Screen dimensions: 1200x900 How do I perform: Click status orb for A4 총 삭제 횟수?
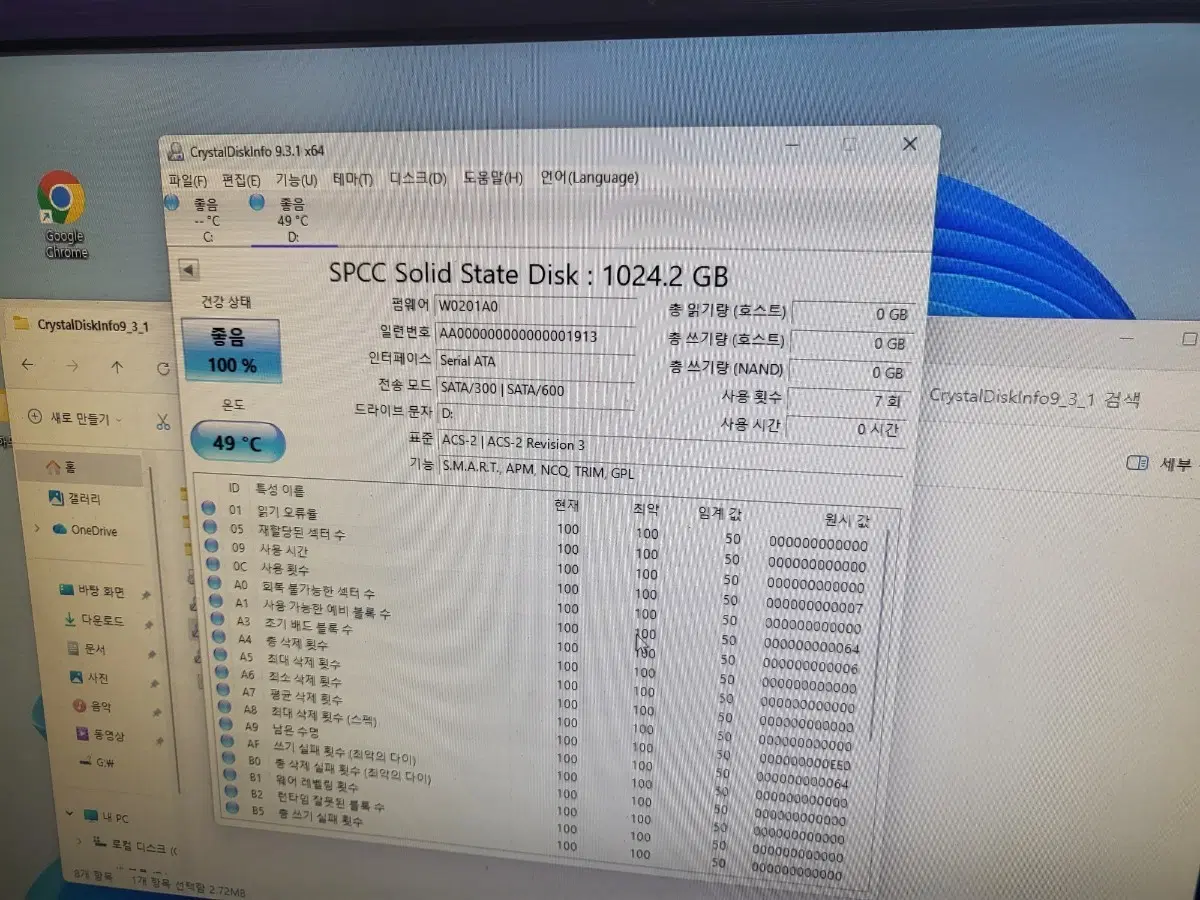pyautogui.click(x=217, y=637)
